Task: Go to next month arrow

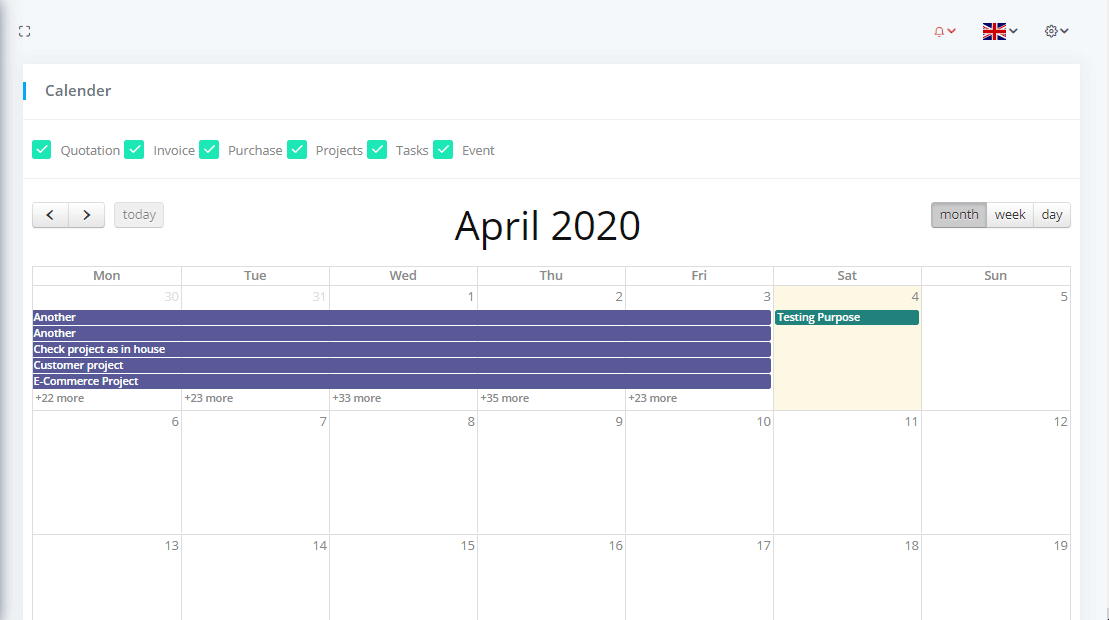Action: pyautogui.click(x=87, y=215)
